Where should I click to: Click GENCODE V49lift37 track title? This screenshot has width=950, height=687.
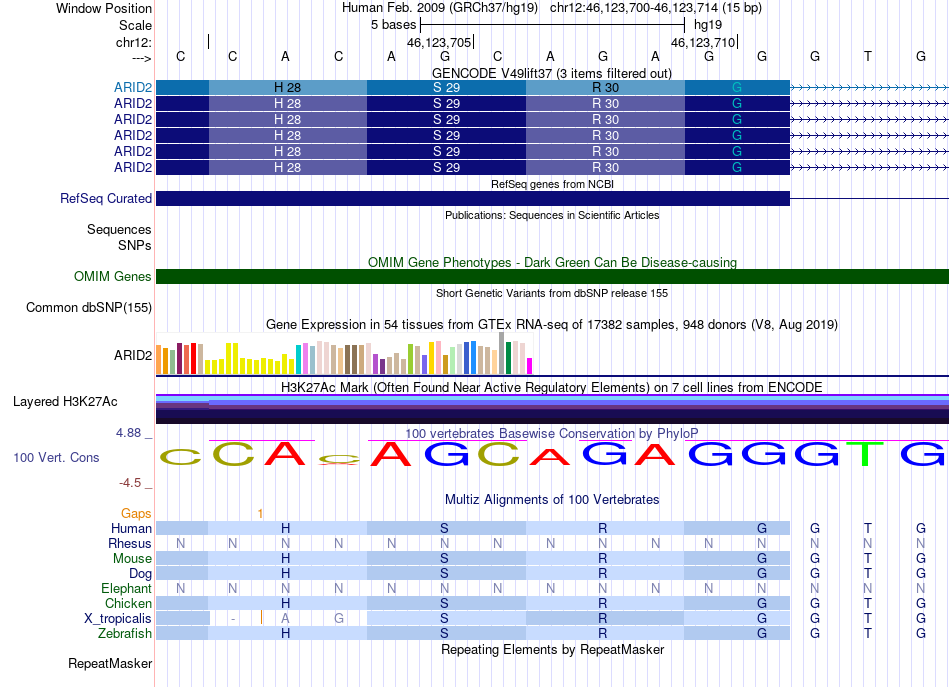coord(551,73)
